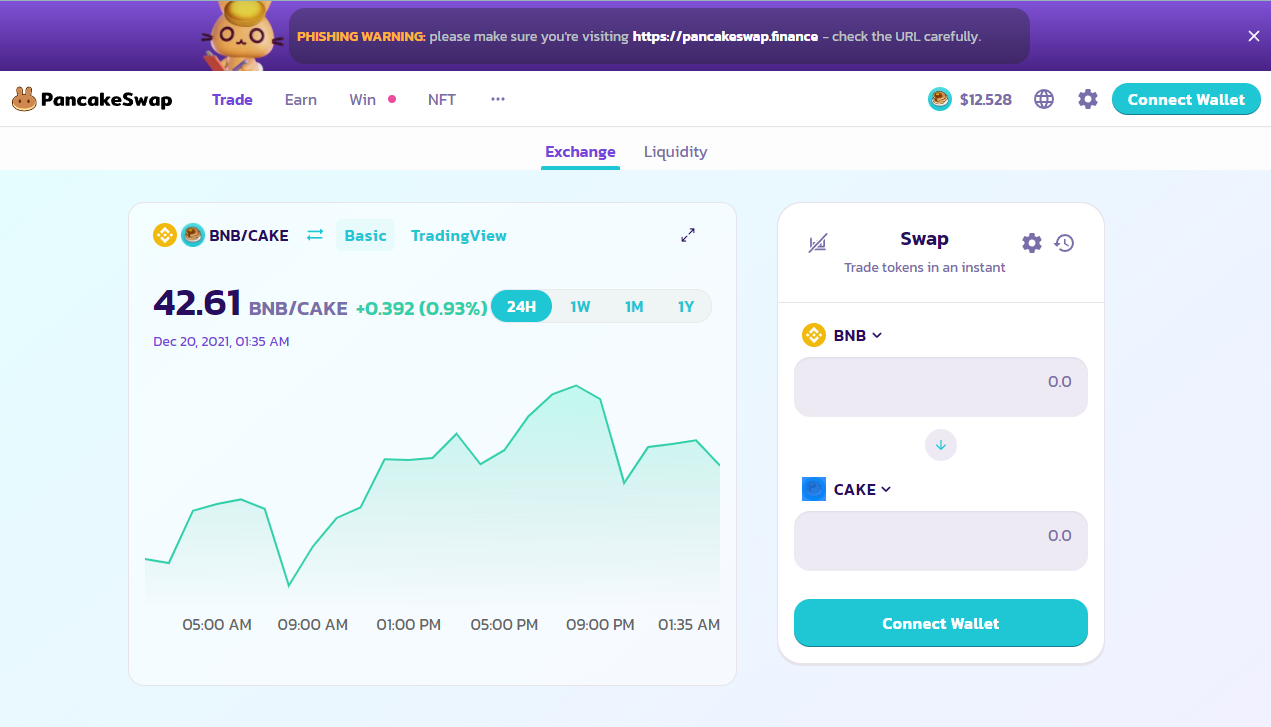Image resolution: width=1271 pixels, height=727 pixels.
Task: Click the BNB/CAKE pair label in chart header
Action: 249,236
